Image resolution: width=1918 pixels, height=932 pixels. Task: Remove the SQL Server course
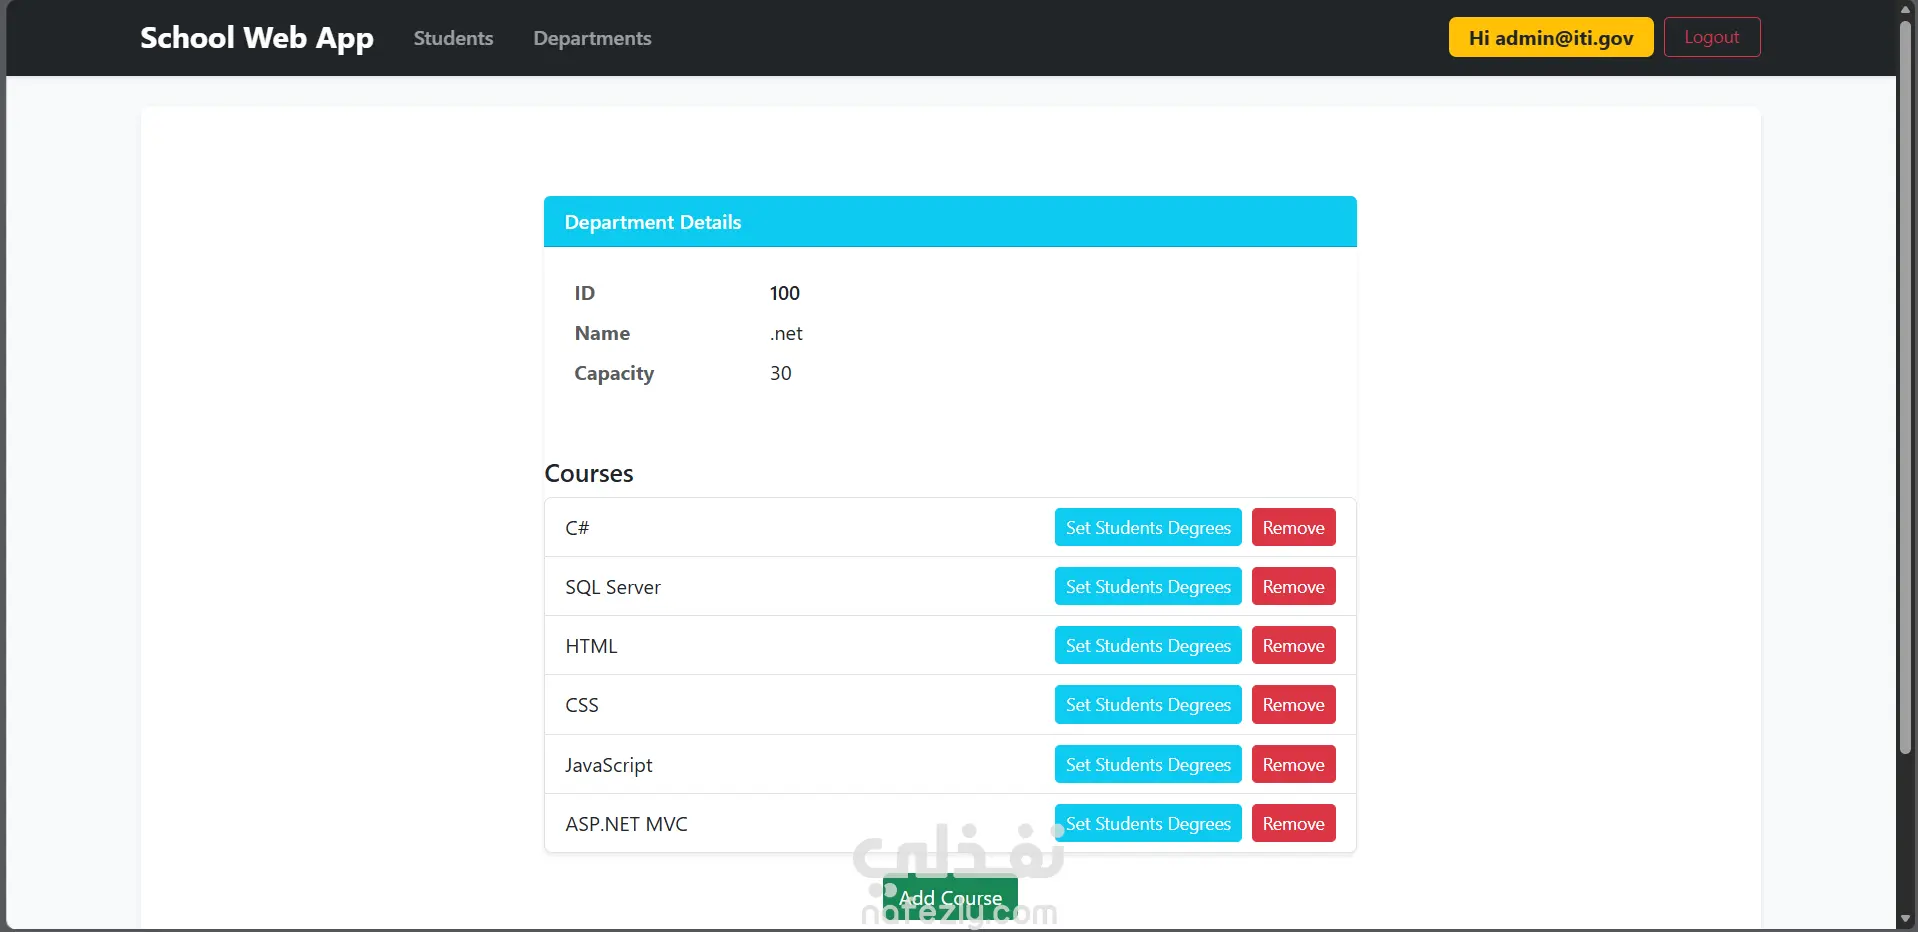tap(1293, 586)
